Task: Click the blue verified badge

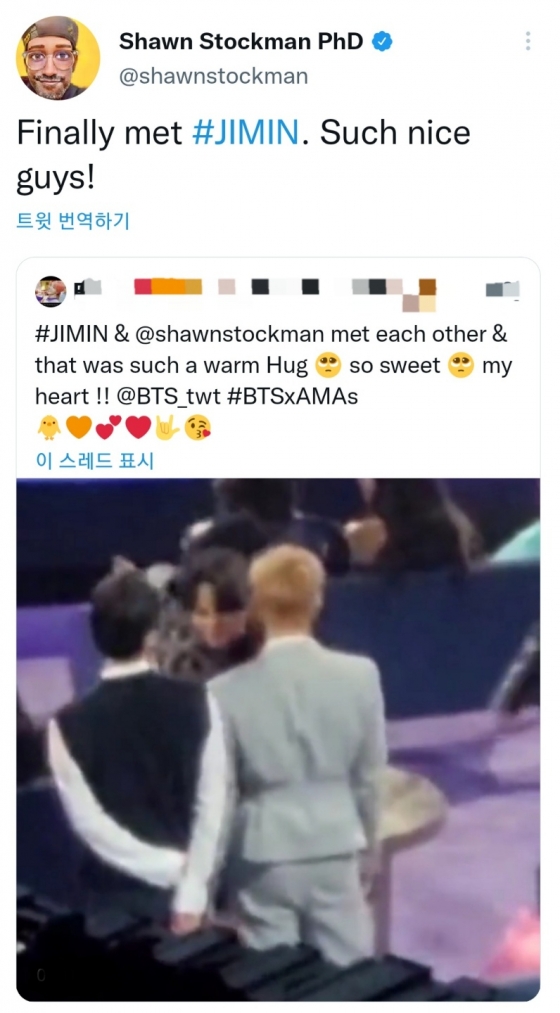Action: click(384, 43)
